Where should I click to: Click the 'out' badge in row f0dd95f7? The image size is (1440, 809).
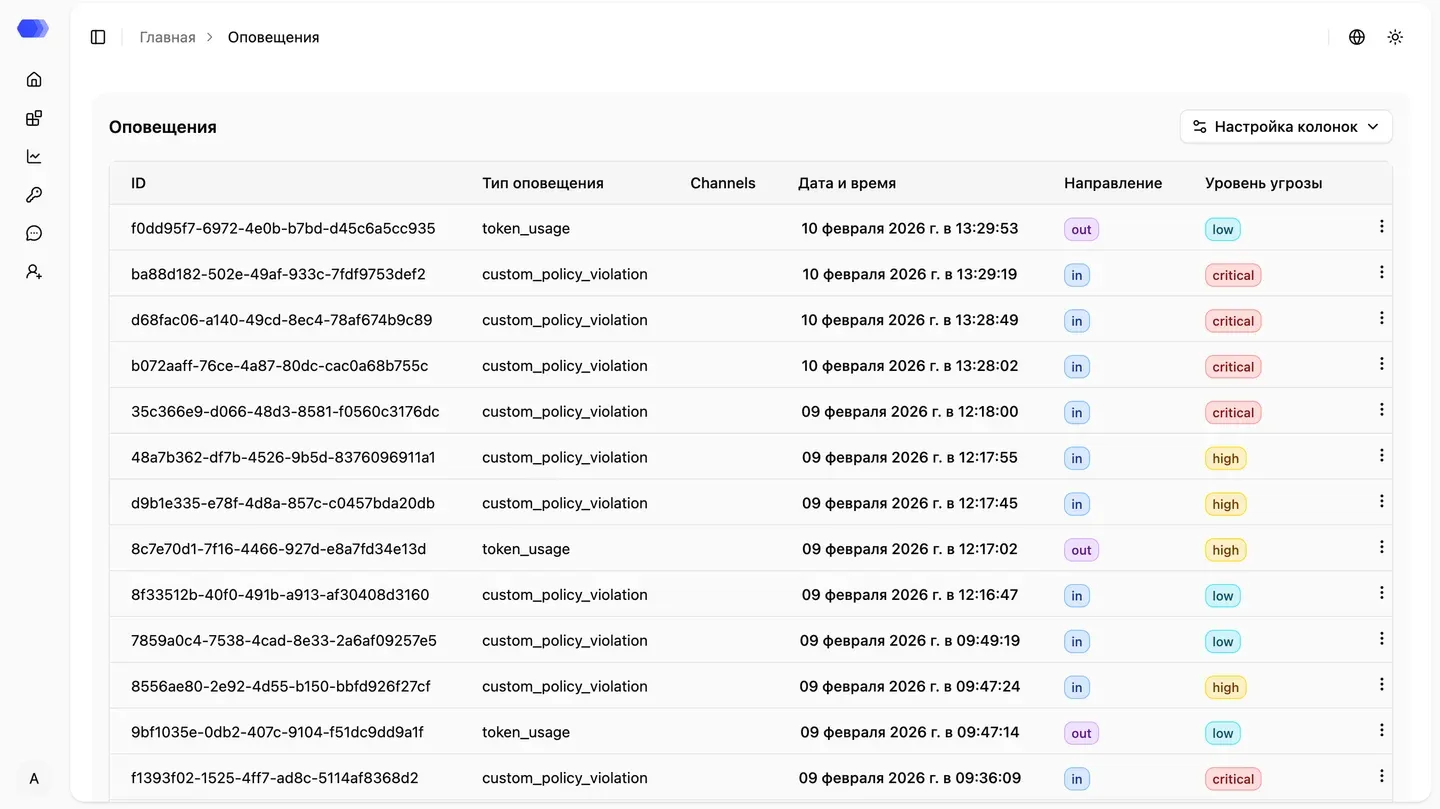[x=1081, y=229]
